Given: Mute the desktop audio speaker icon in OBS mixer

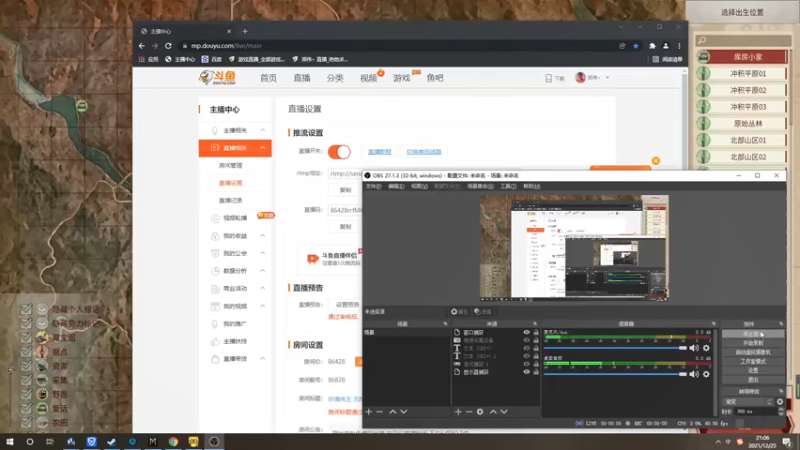Looking at the screenshot, I should [694, 374].
